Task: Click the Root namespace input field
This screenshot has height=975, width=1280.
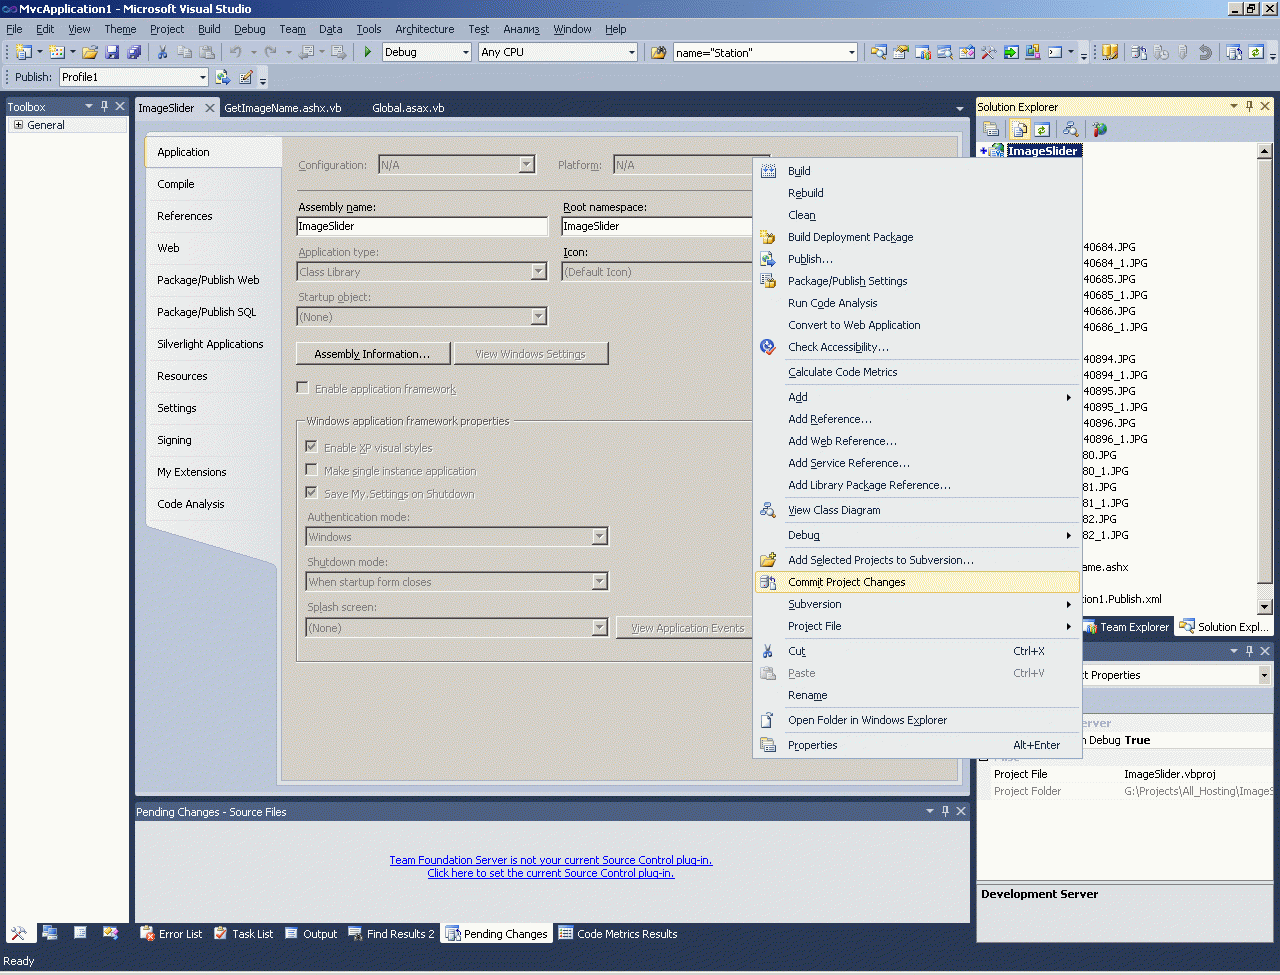Action: 658,226
